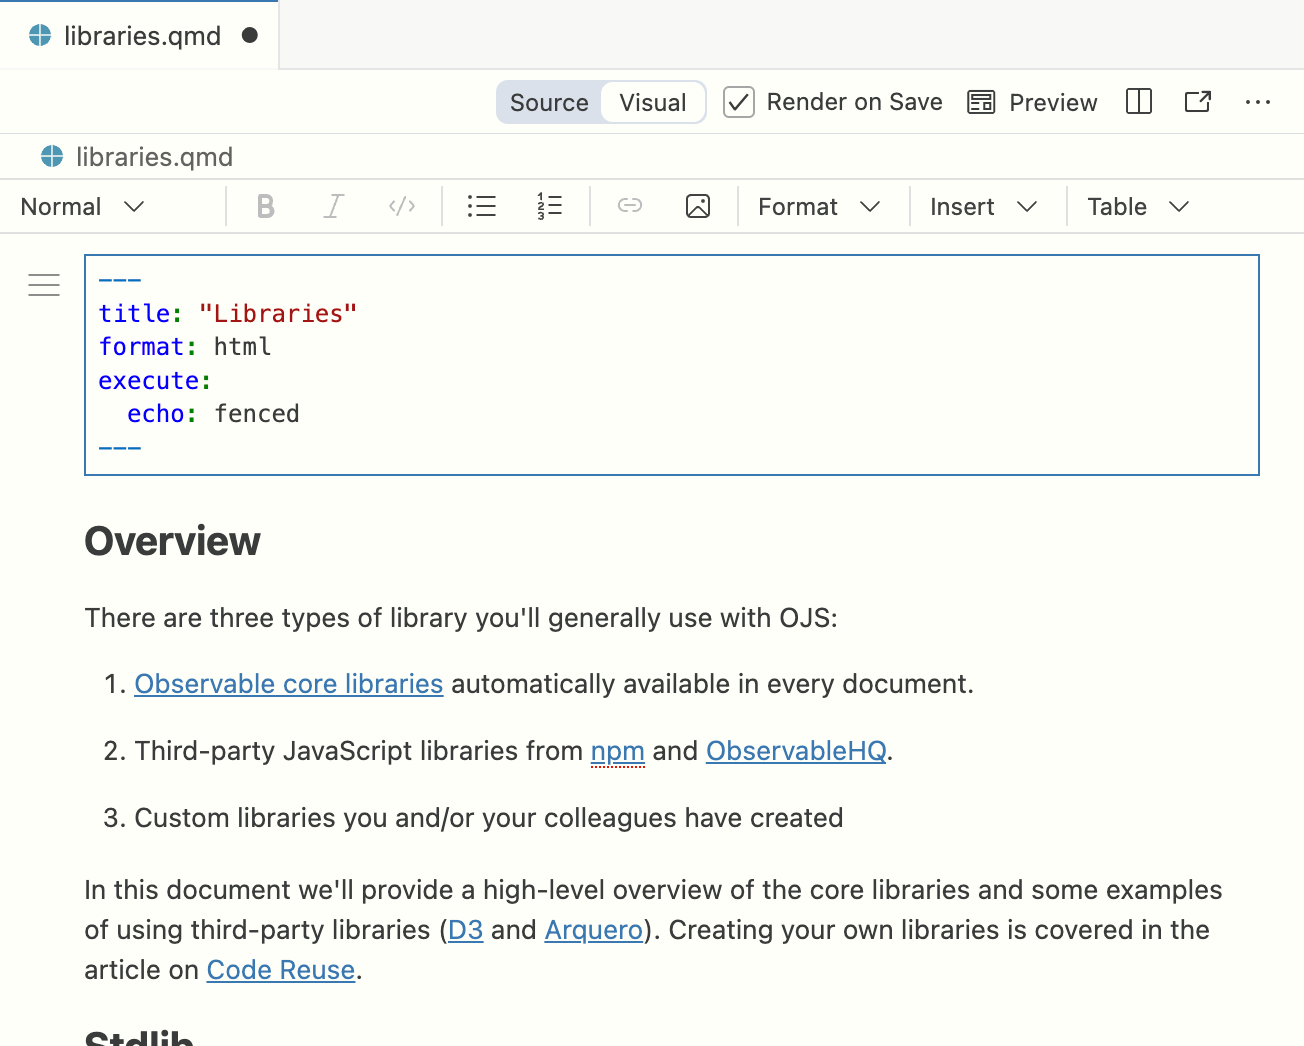The width and height of the screenshot is (1304, 1046).
Task: Insert a hyperlink
Action: coord(629,206)
